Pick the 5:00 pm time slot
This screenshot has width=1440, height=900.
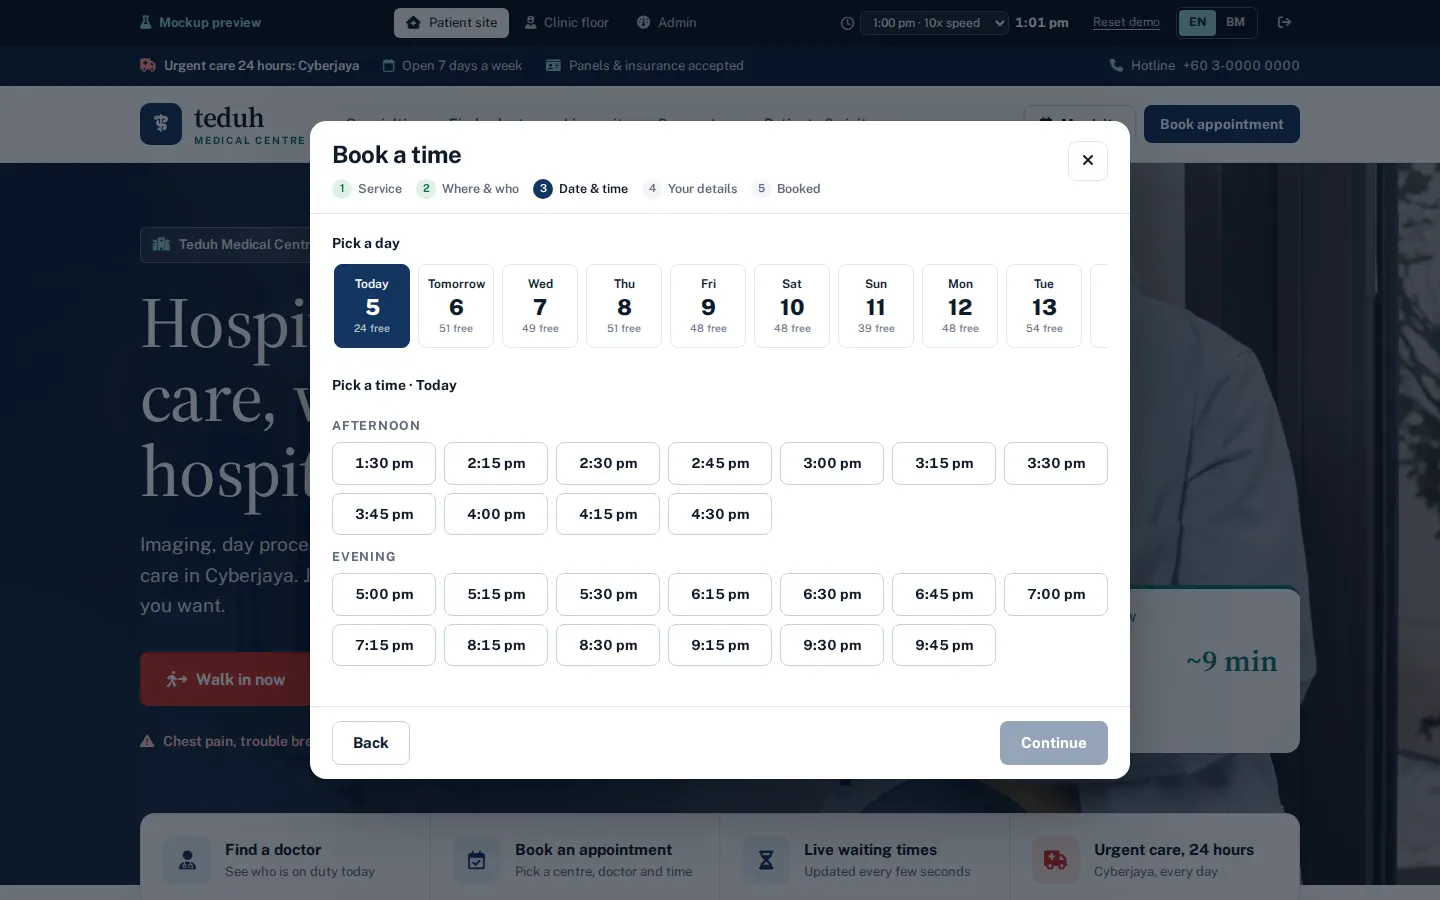pos(384,594)
